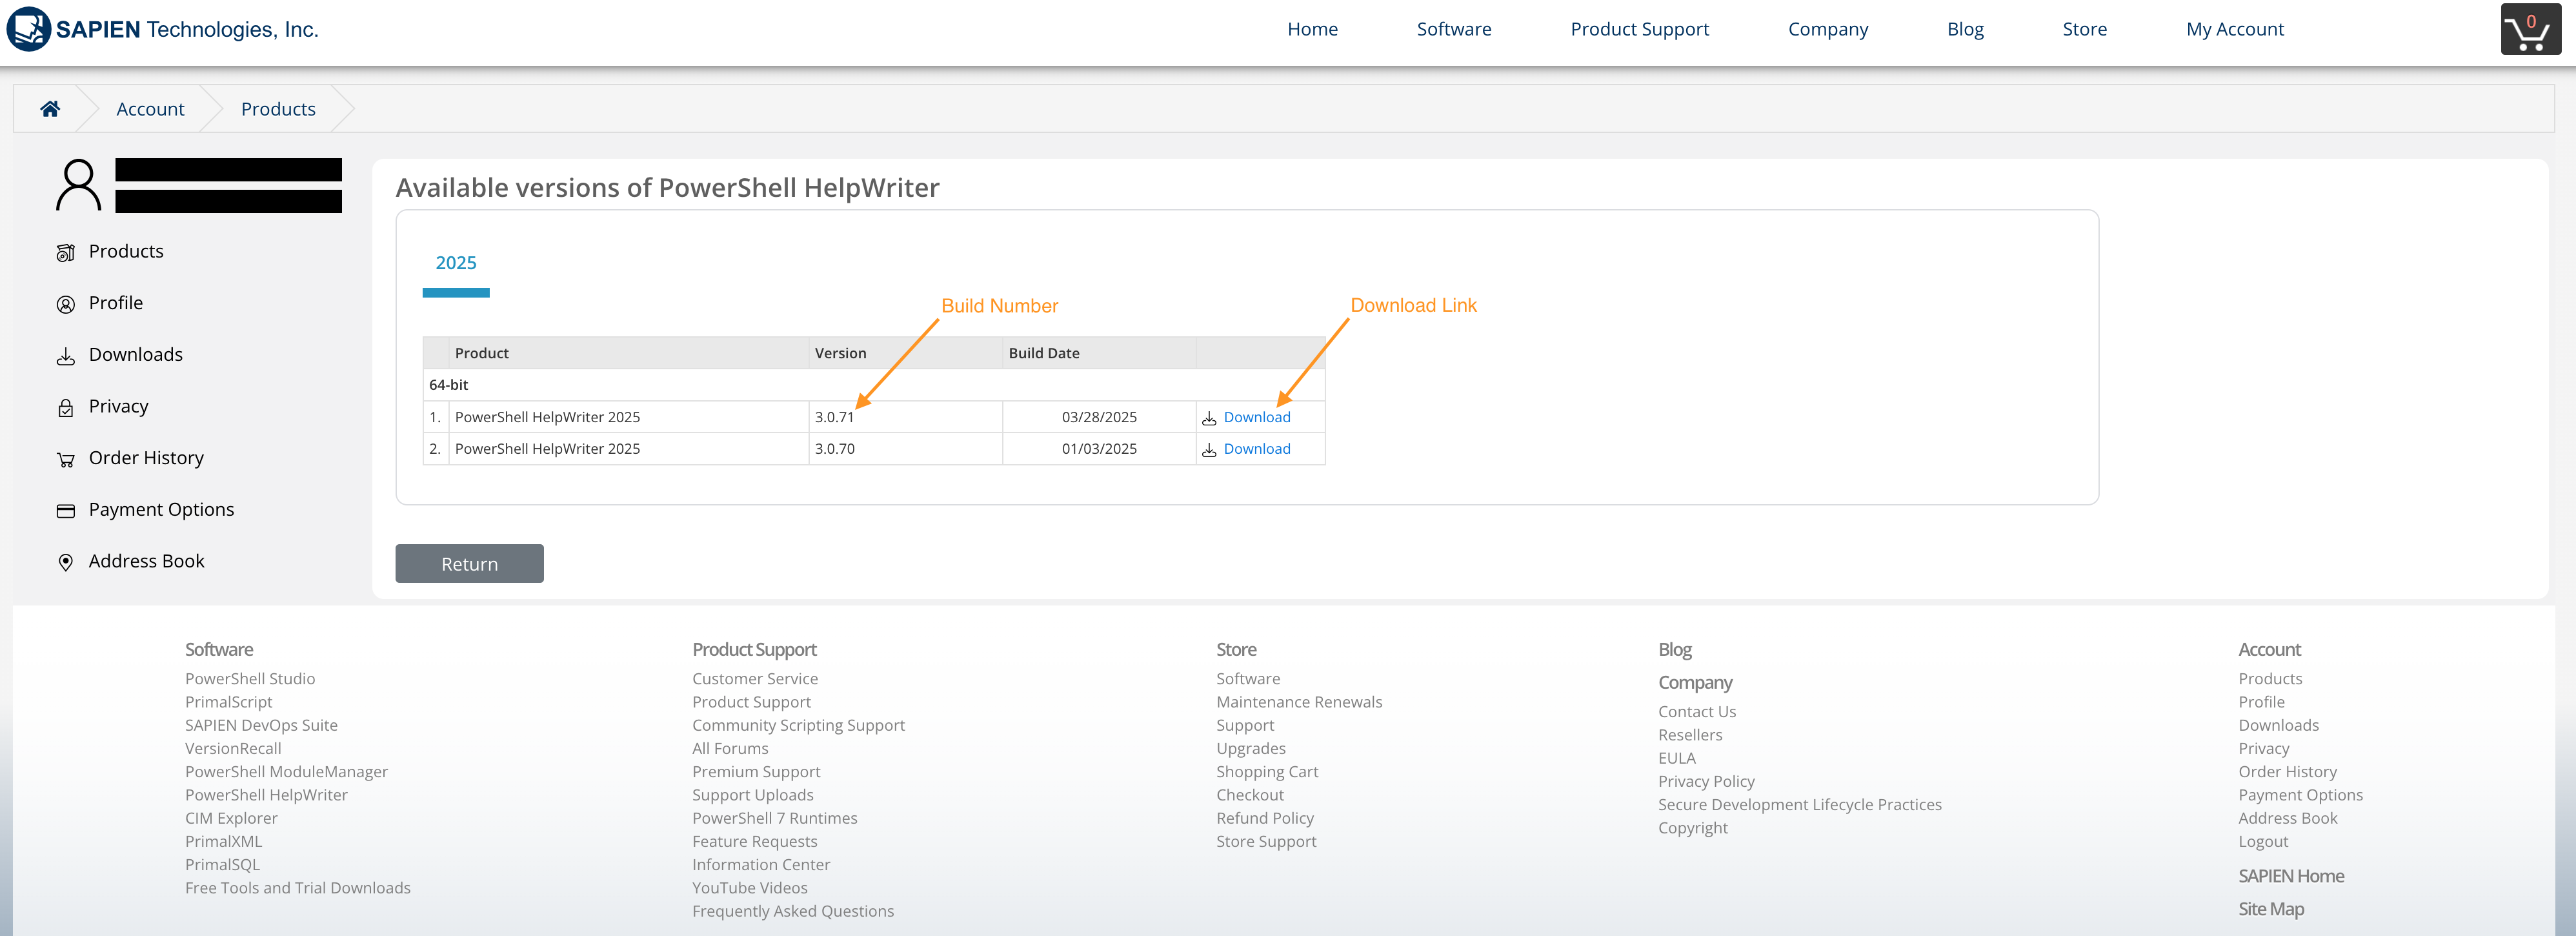Open Refund Policy footer link
The height and width of the screenshot is (936, 2576).
1265,818
